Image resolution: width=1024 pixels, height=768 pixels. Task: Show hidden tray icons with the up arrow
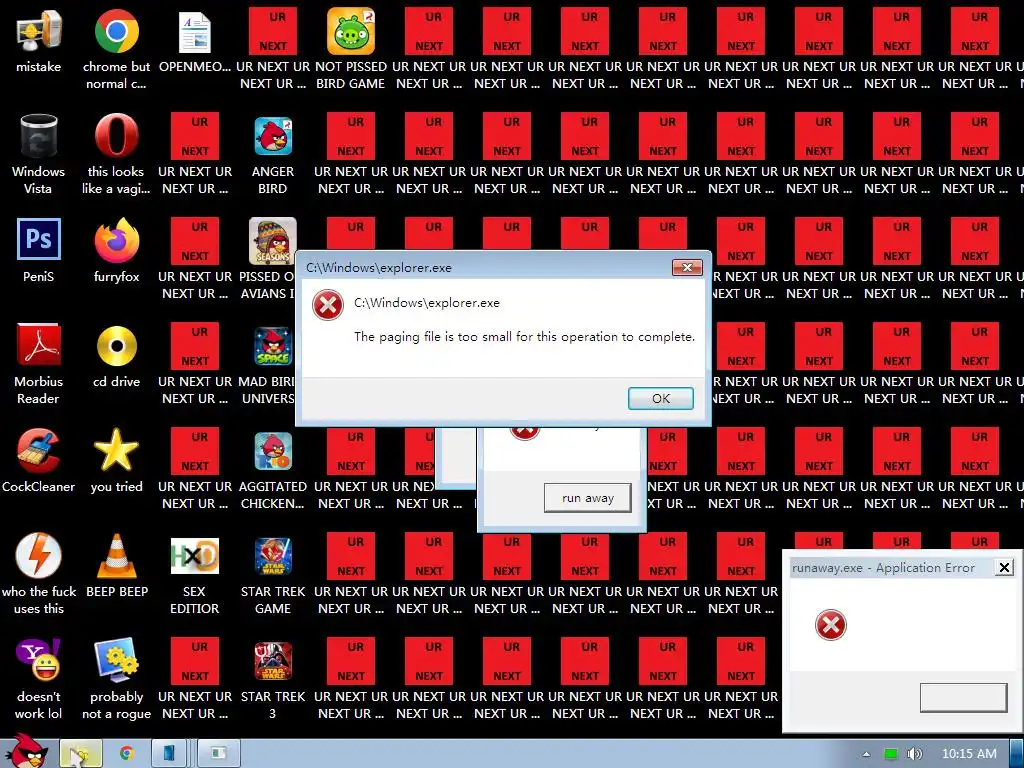866,754
